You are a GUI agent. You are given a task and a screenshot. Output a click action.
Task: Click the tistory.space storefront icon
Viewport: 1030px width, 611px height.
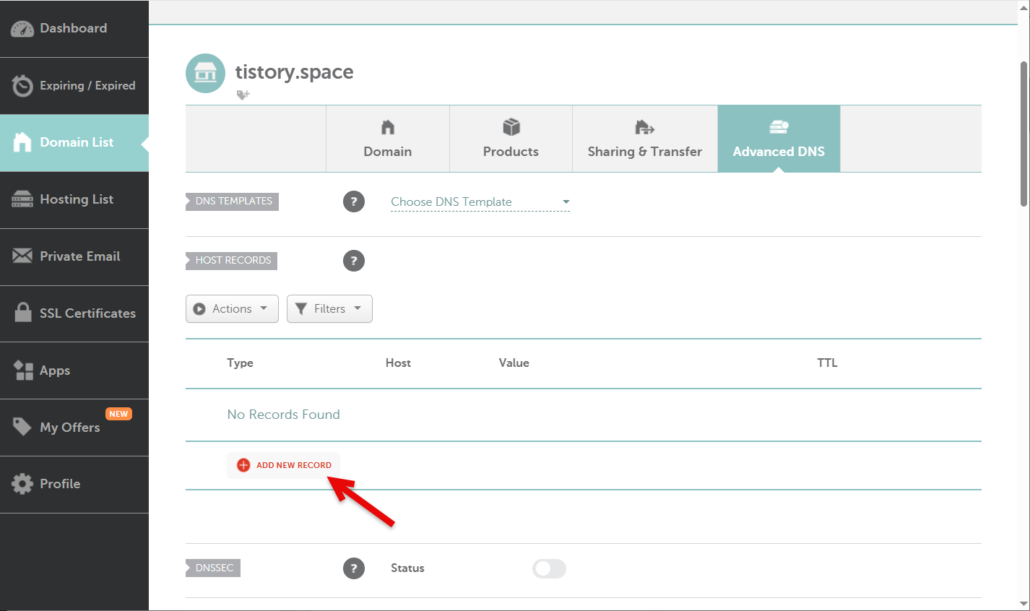tap(205, 73)
